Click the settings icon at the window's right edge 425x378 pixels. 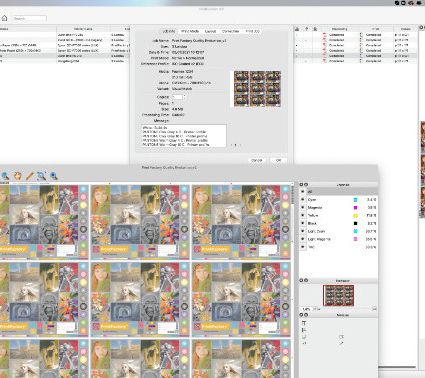(421, 28)
